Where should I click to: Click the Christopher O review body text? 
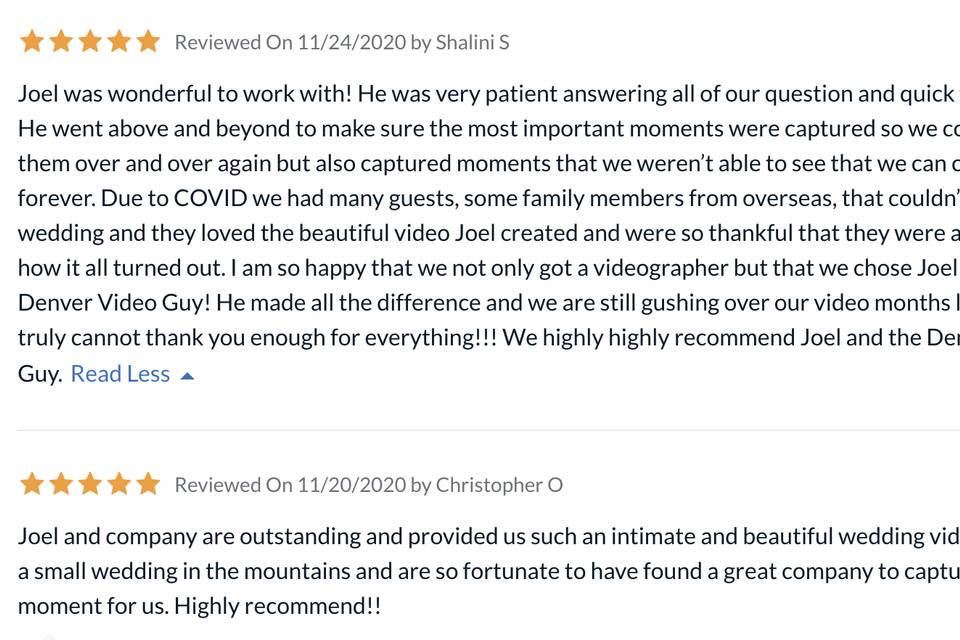point(489,571)
